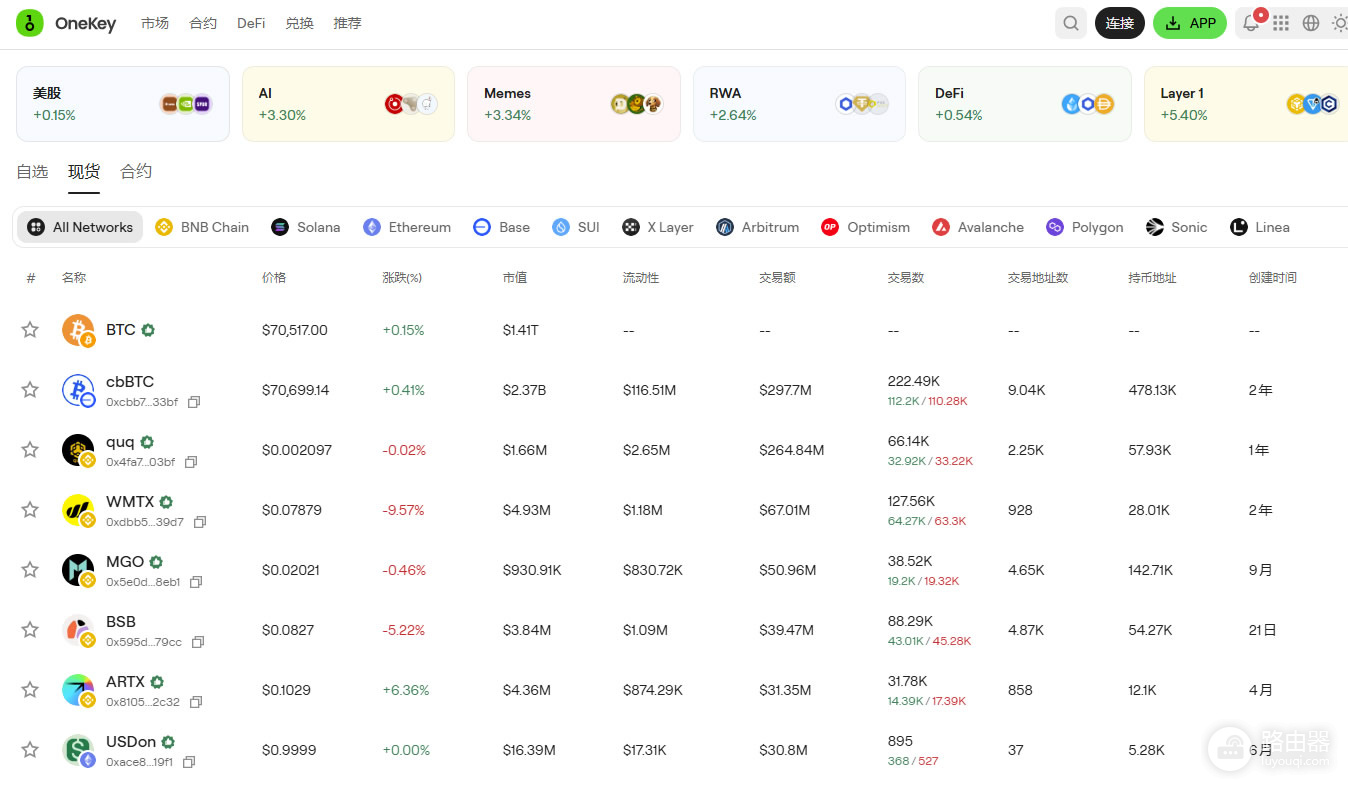The image size is (1348, 789).
Task: Click the USDon token logo
Action: [x=78, y=750]
